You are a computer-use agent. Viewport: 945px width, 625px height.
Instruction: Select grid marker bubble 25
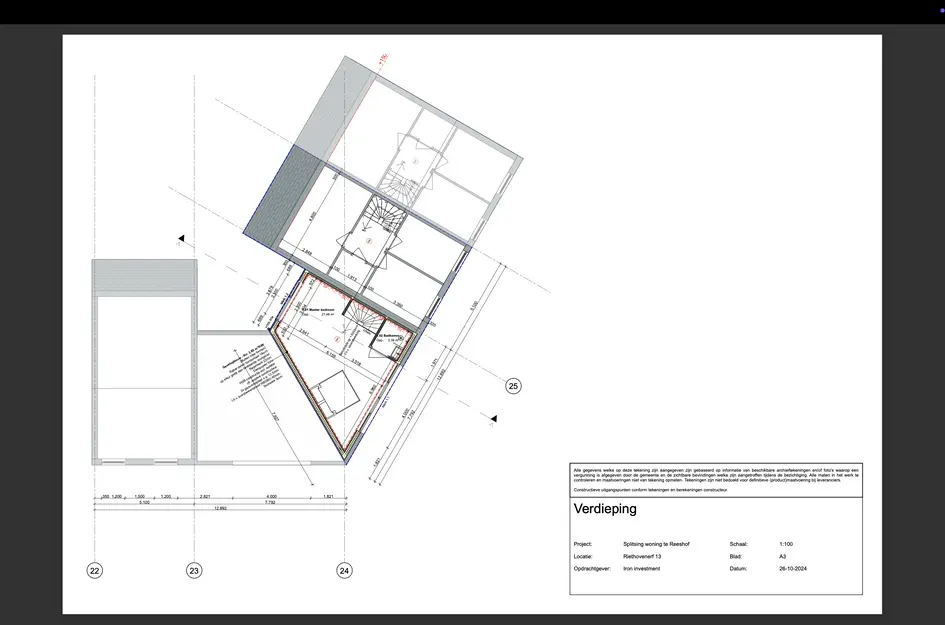click(x=513, y=384)
